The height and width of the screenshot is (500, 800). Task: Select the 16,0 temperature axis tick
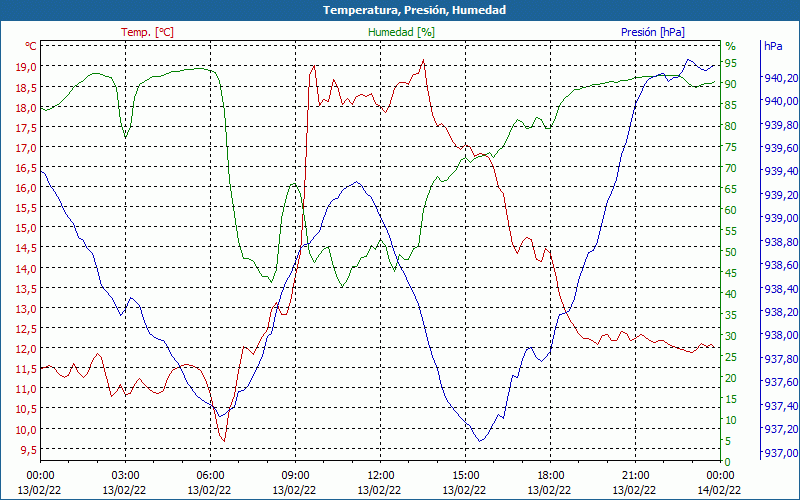coord(27,188)
